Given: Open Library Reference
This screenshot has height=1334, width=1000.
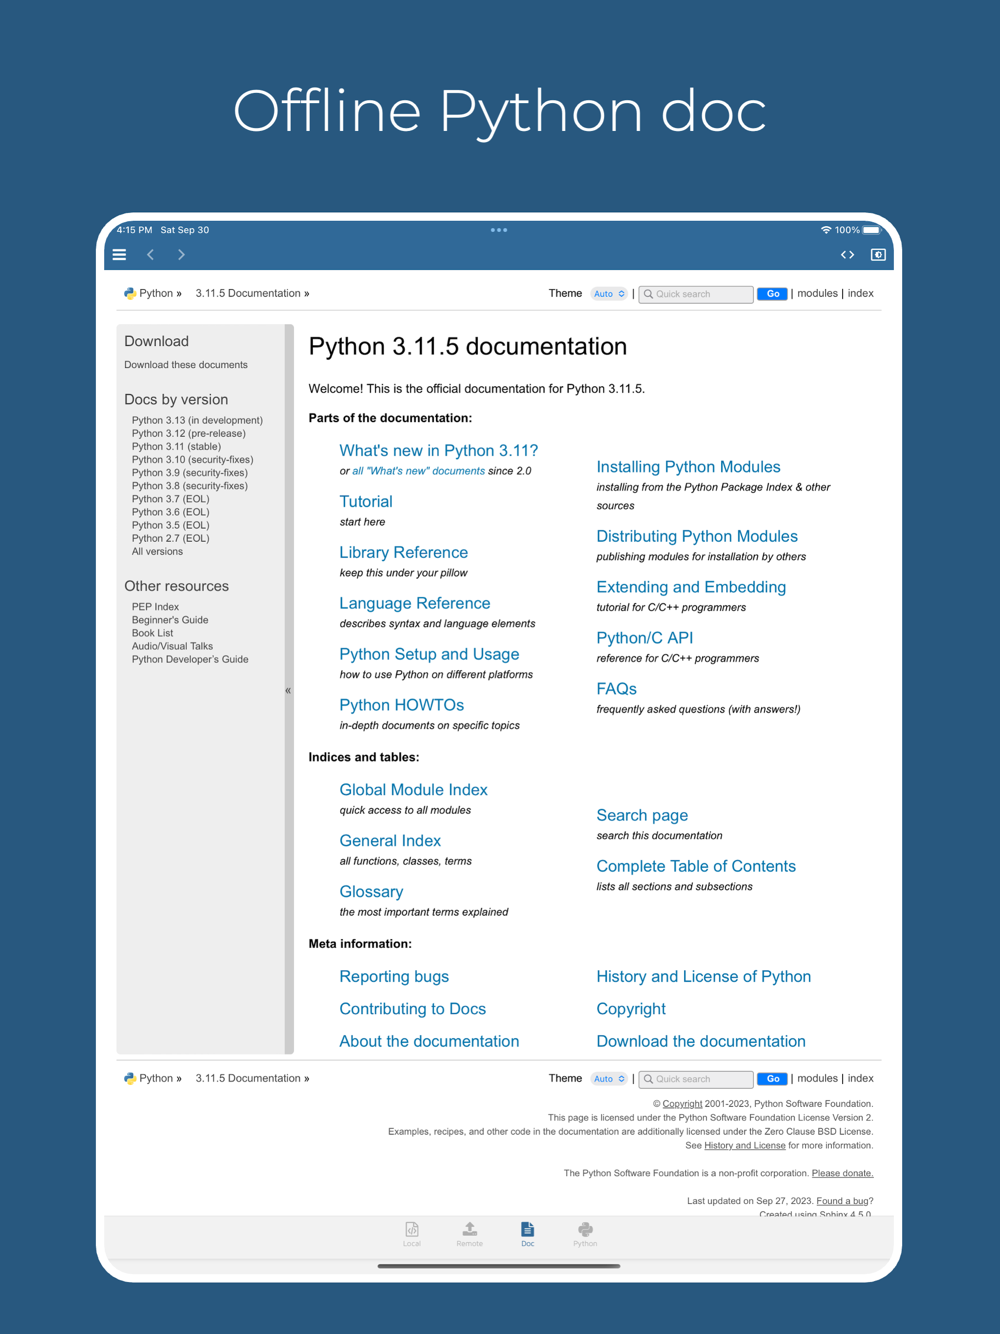Looking at the screenshot, I should [x=403, y=552].
